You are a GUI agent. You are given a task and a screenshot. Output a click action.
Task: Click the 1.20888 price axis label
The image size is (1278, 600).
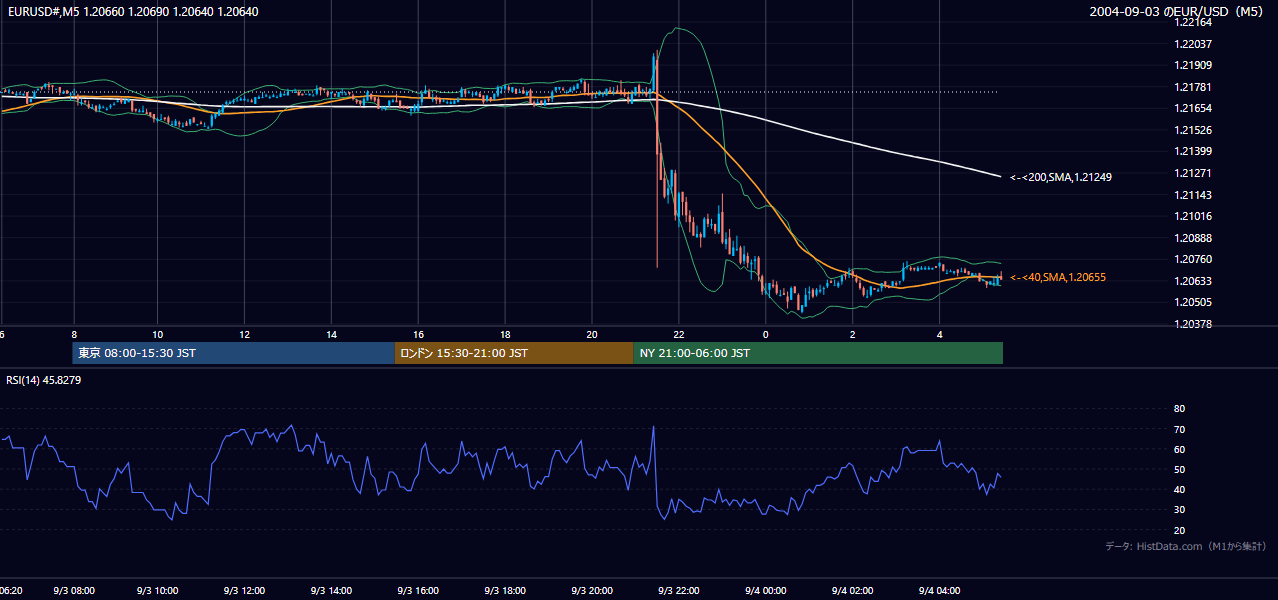[x=1192, y=238]
